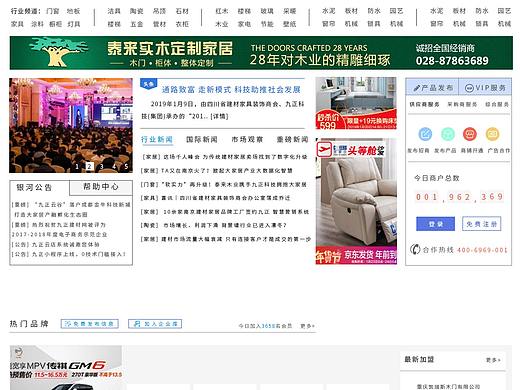Click the yellow 广告合作 circle icon
The image size is (520, 390).
pyautogui.click(x=492, y=134)
